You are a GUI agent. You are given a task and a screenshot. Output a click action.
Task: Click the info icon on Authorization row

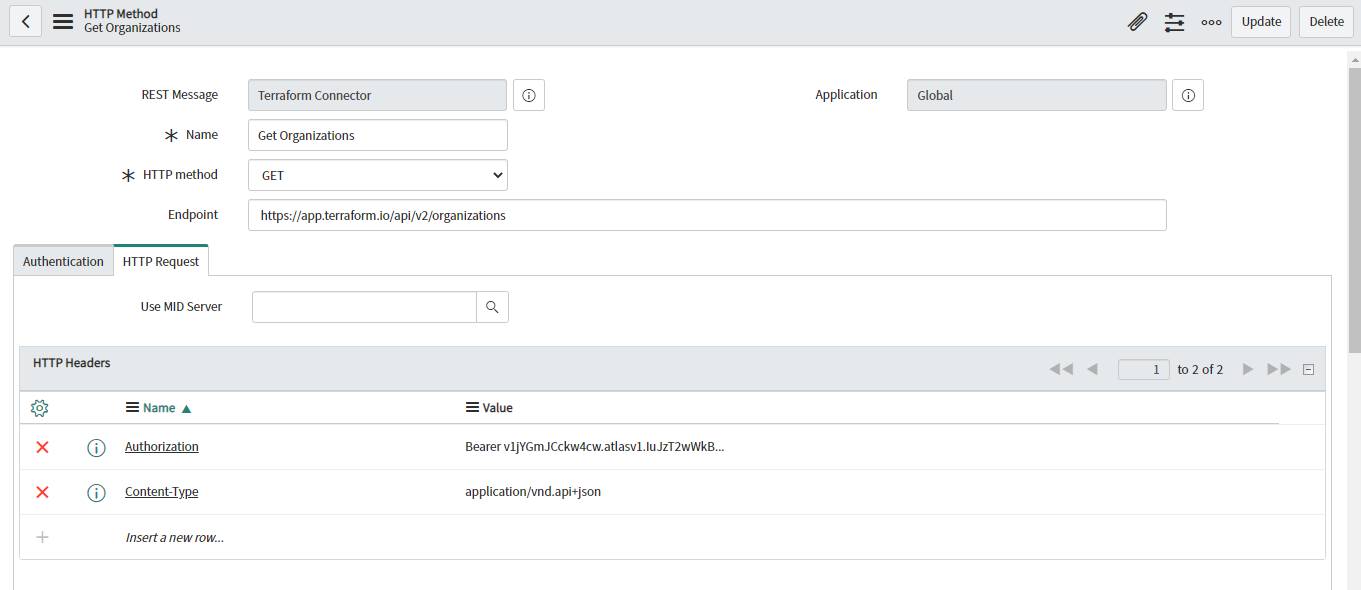96,447
